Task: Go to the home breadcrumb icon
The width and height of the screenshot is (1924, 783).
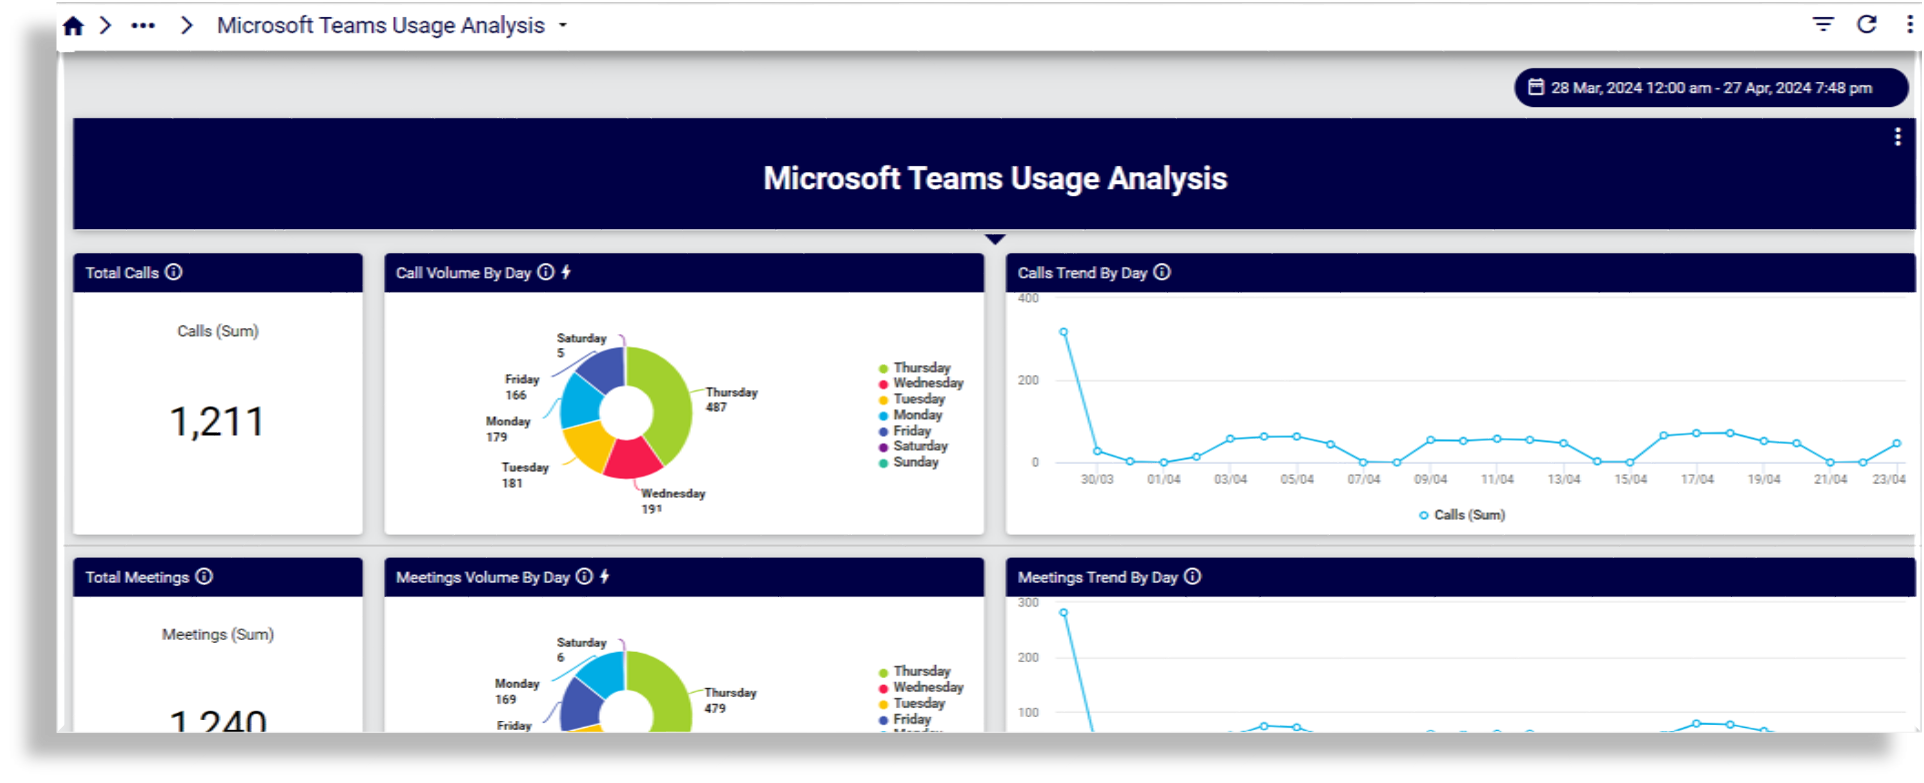Action: [73, 26]
